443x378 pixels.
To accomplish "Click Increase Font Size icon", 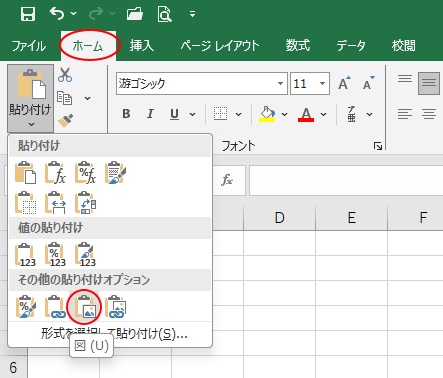I will coord(344,83).
